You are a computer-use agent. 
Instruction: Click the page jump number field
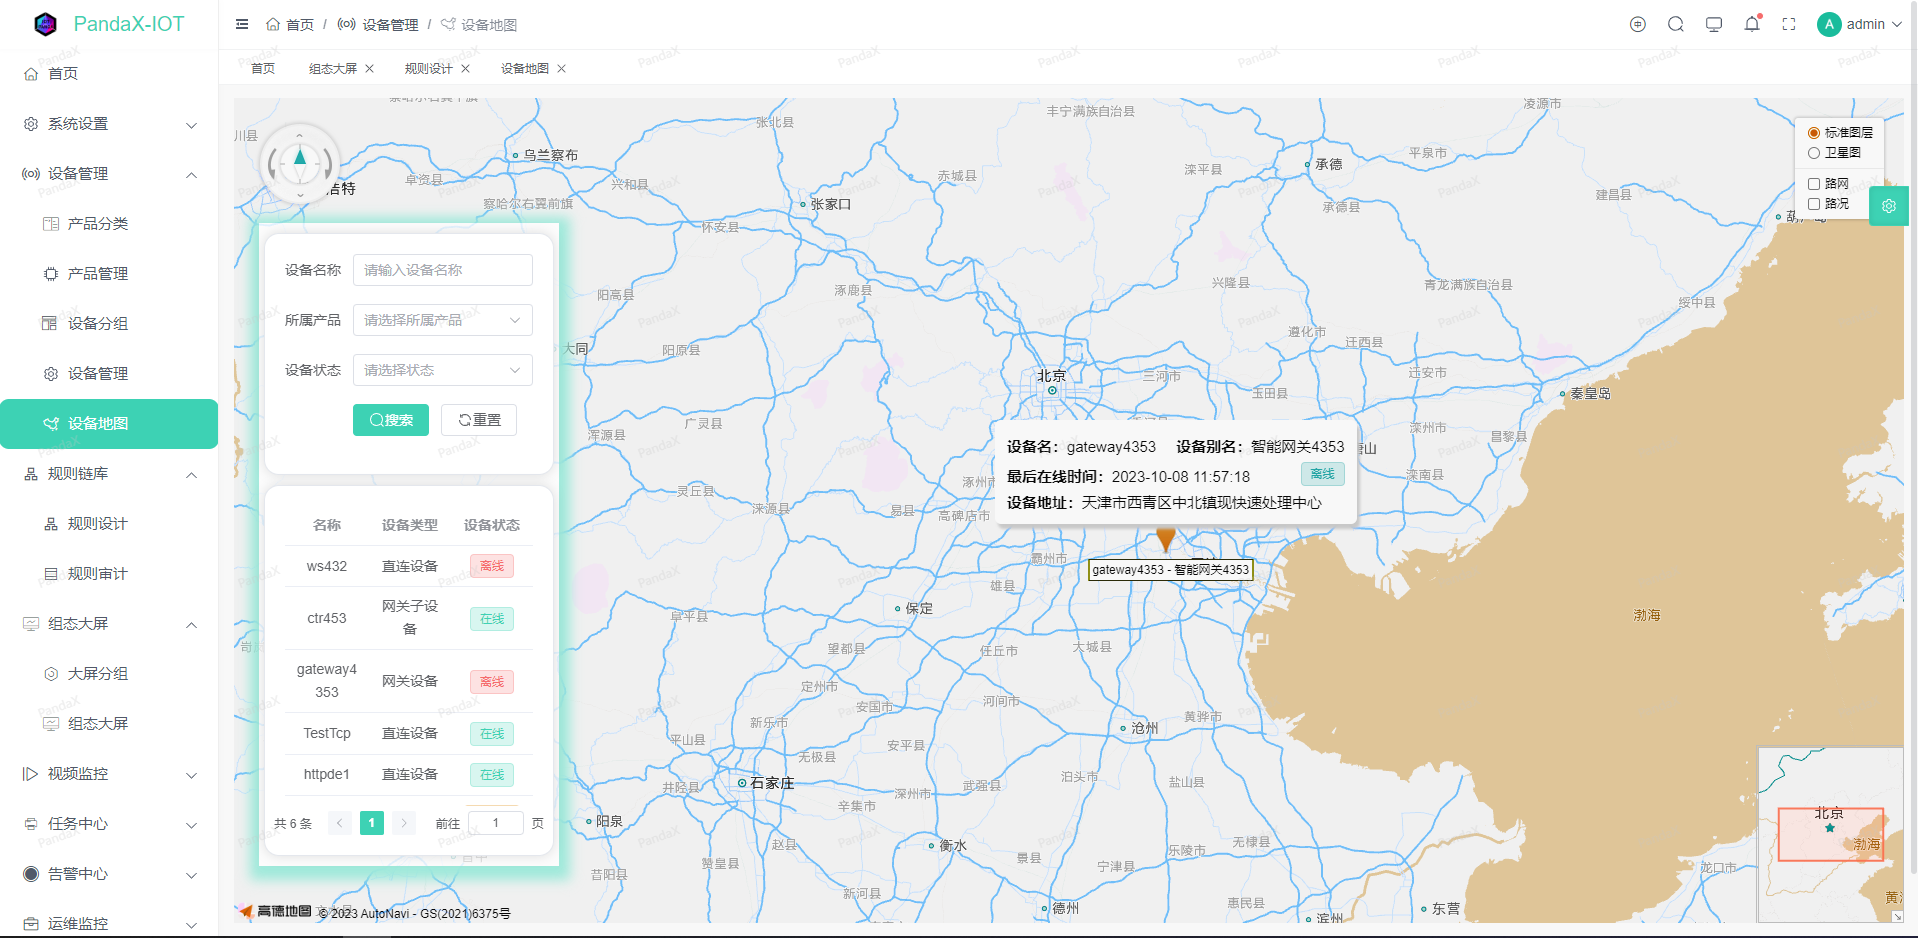(496, 823)
